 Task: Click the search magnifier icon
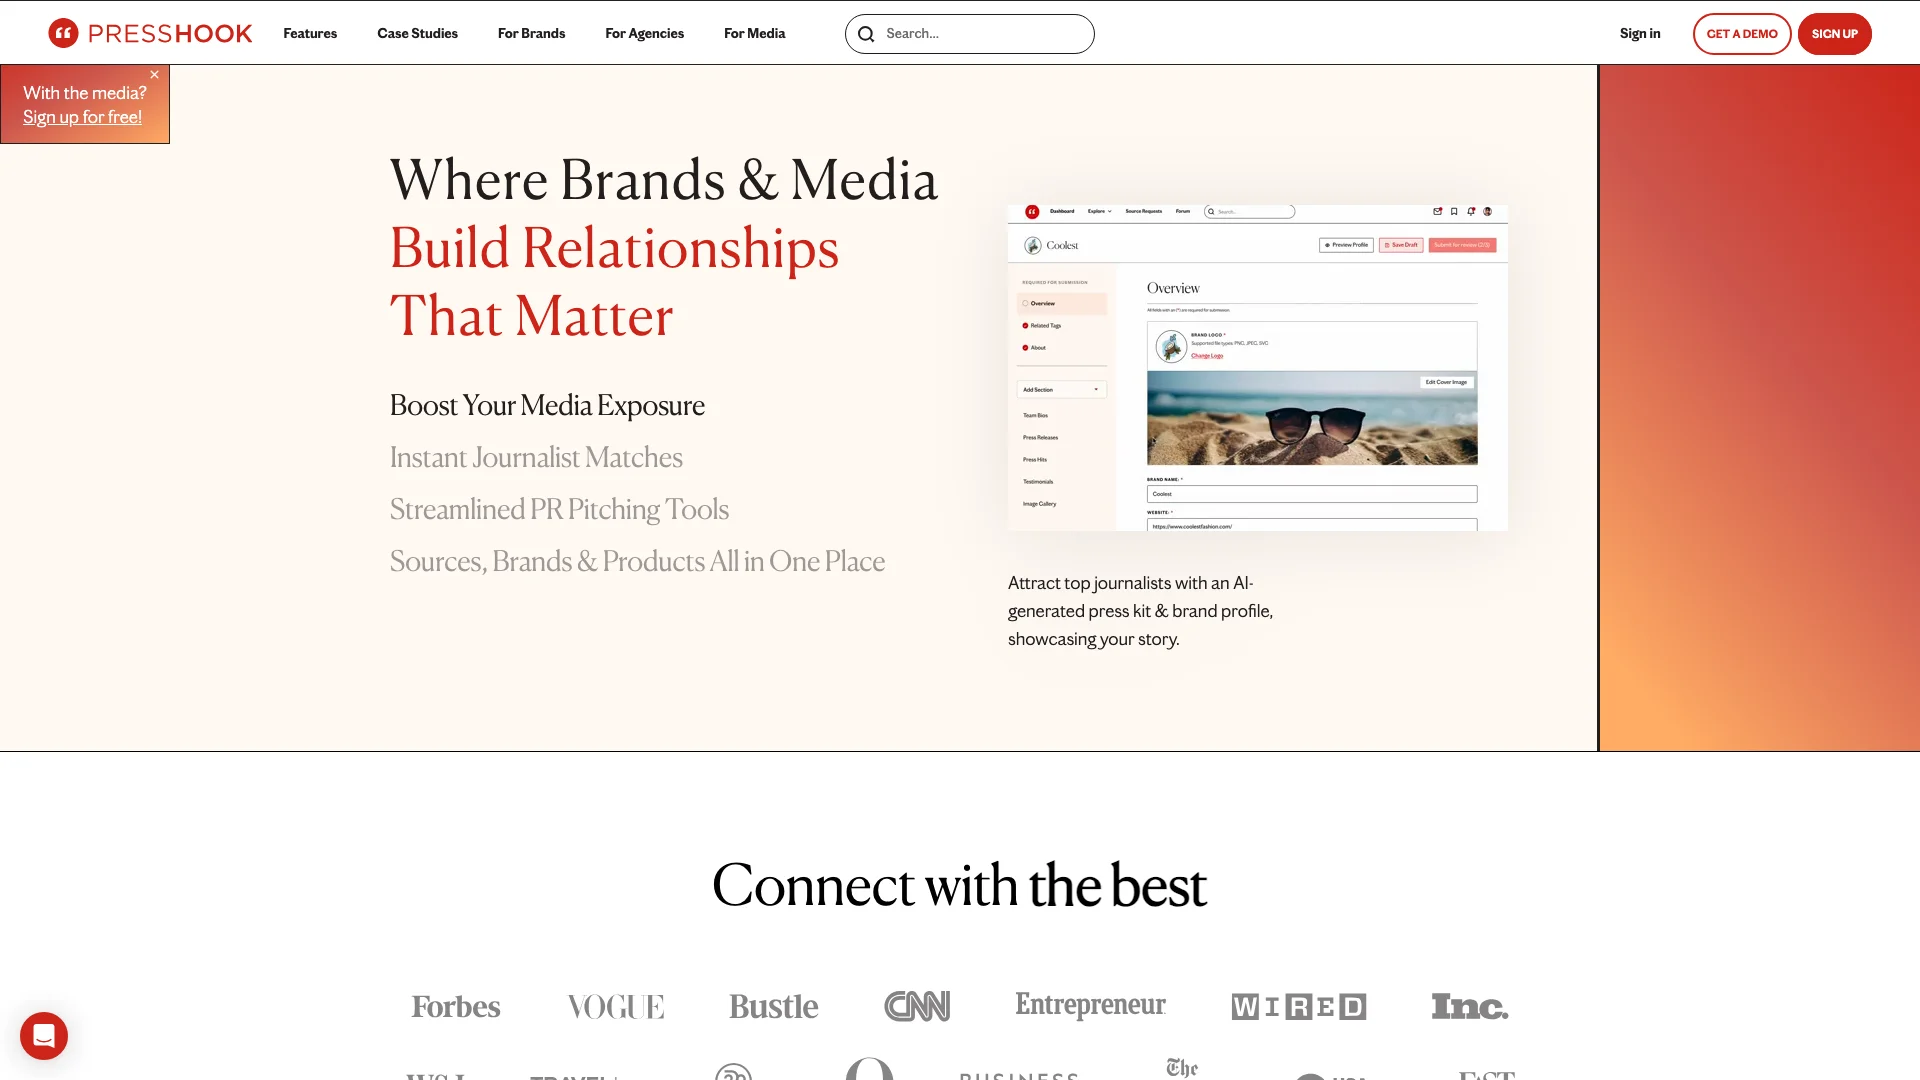pyautogui.click(x=866, y=34)
